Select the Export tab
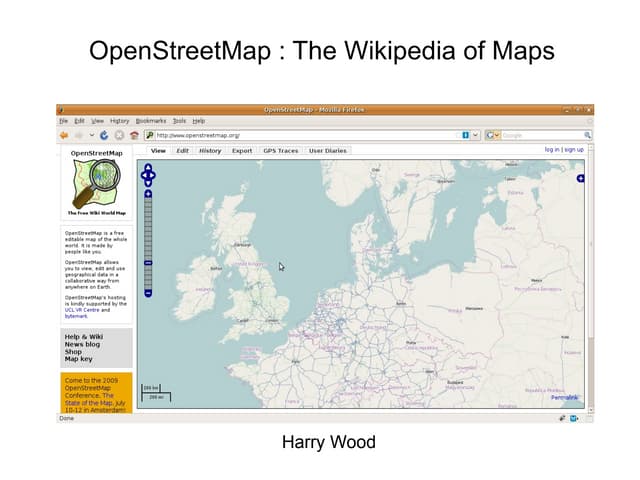This screenshot has height=480, width=640. [242, 151]
